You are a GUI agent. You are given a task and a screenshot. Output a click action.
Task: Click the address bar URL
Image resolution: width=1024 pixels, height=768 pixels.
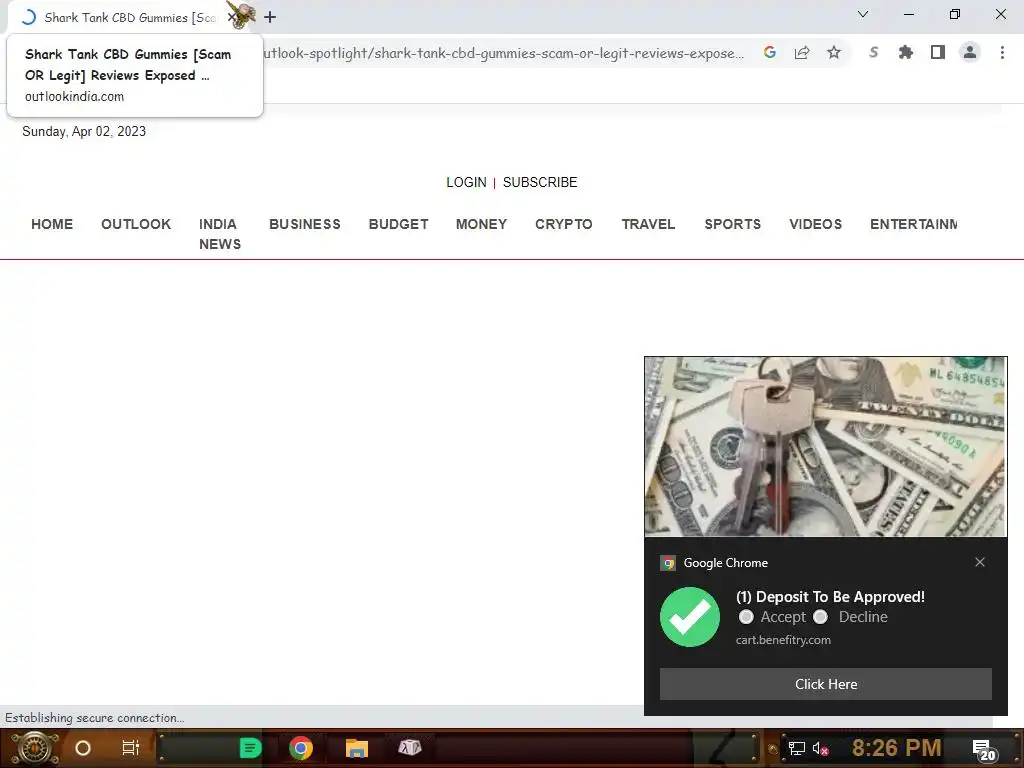pyautogui.click(x=503, y=53)
